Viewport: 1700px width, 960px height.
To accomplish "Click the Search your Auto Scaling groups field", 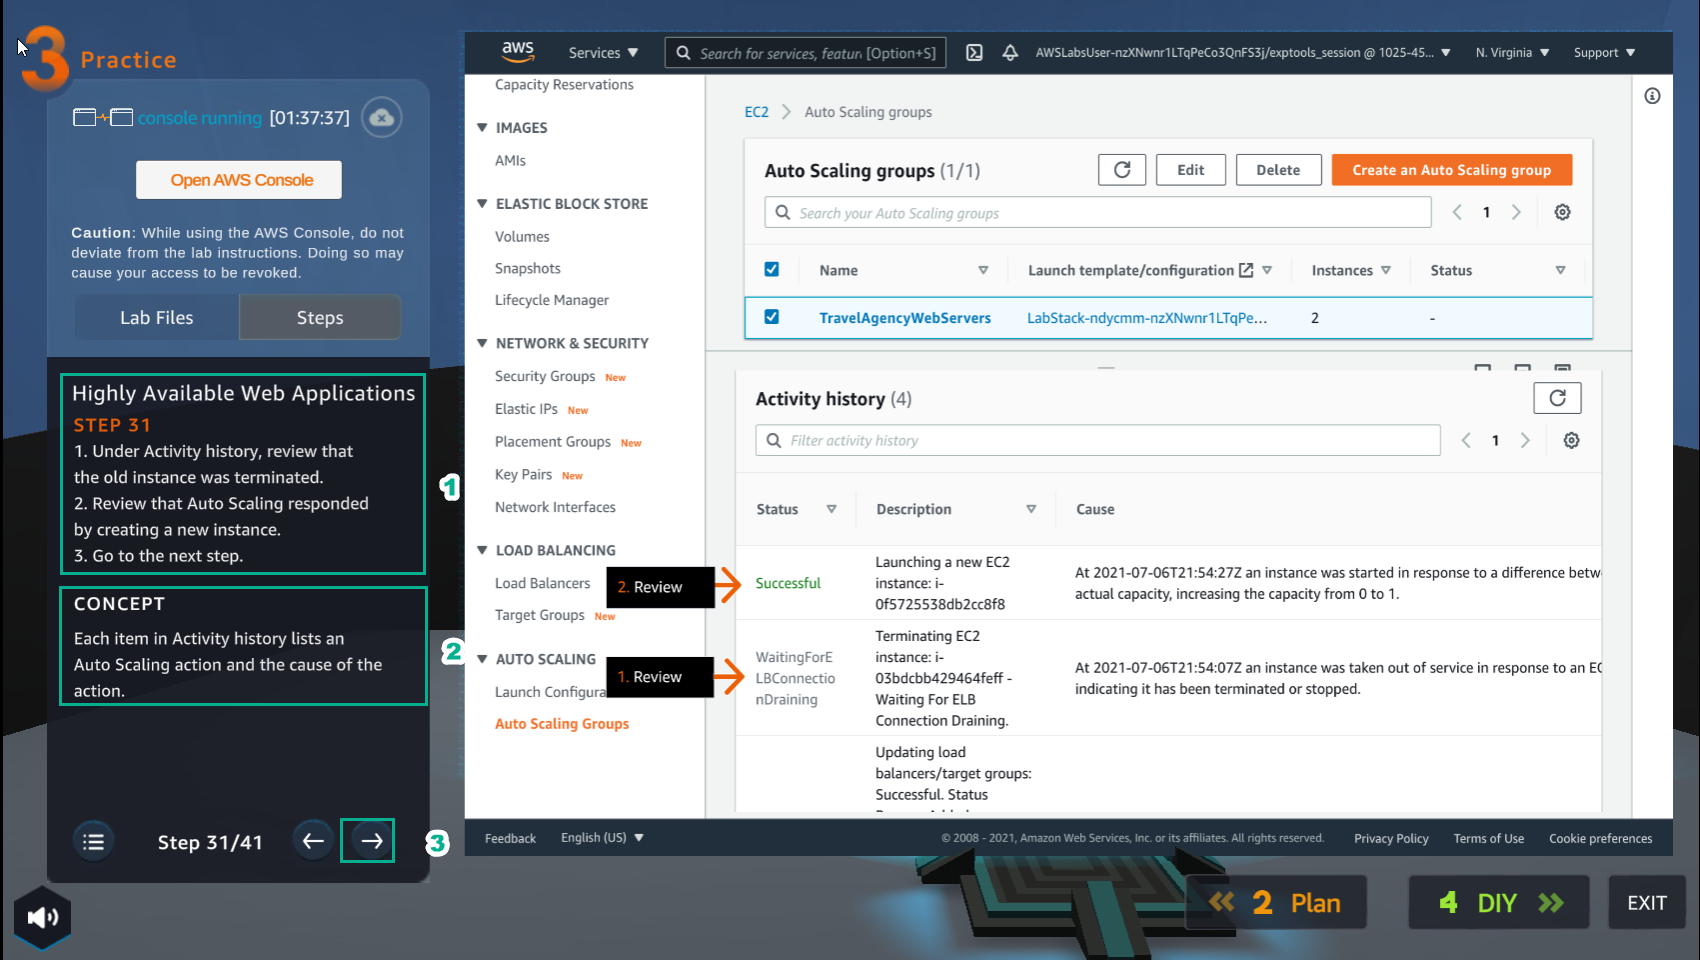I will [1098, 213].
